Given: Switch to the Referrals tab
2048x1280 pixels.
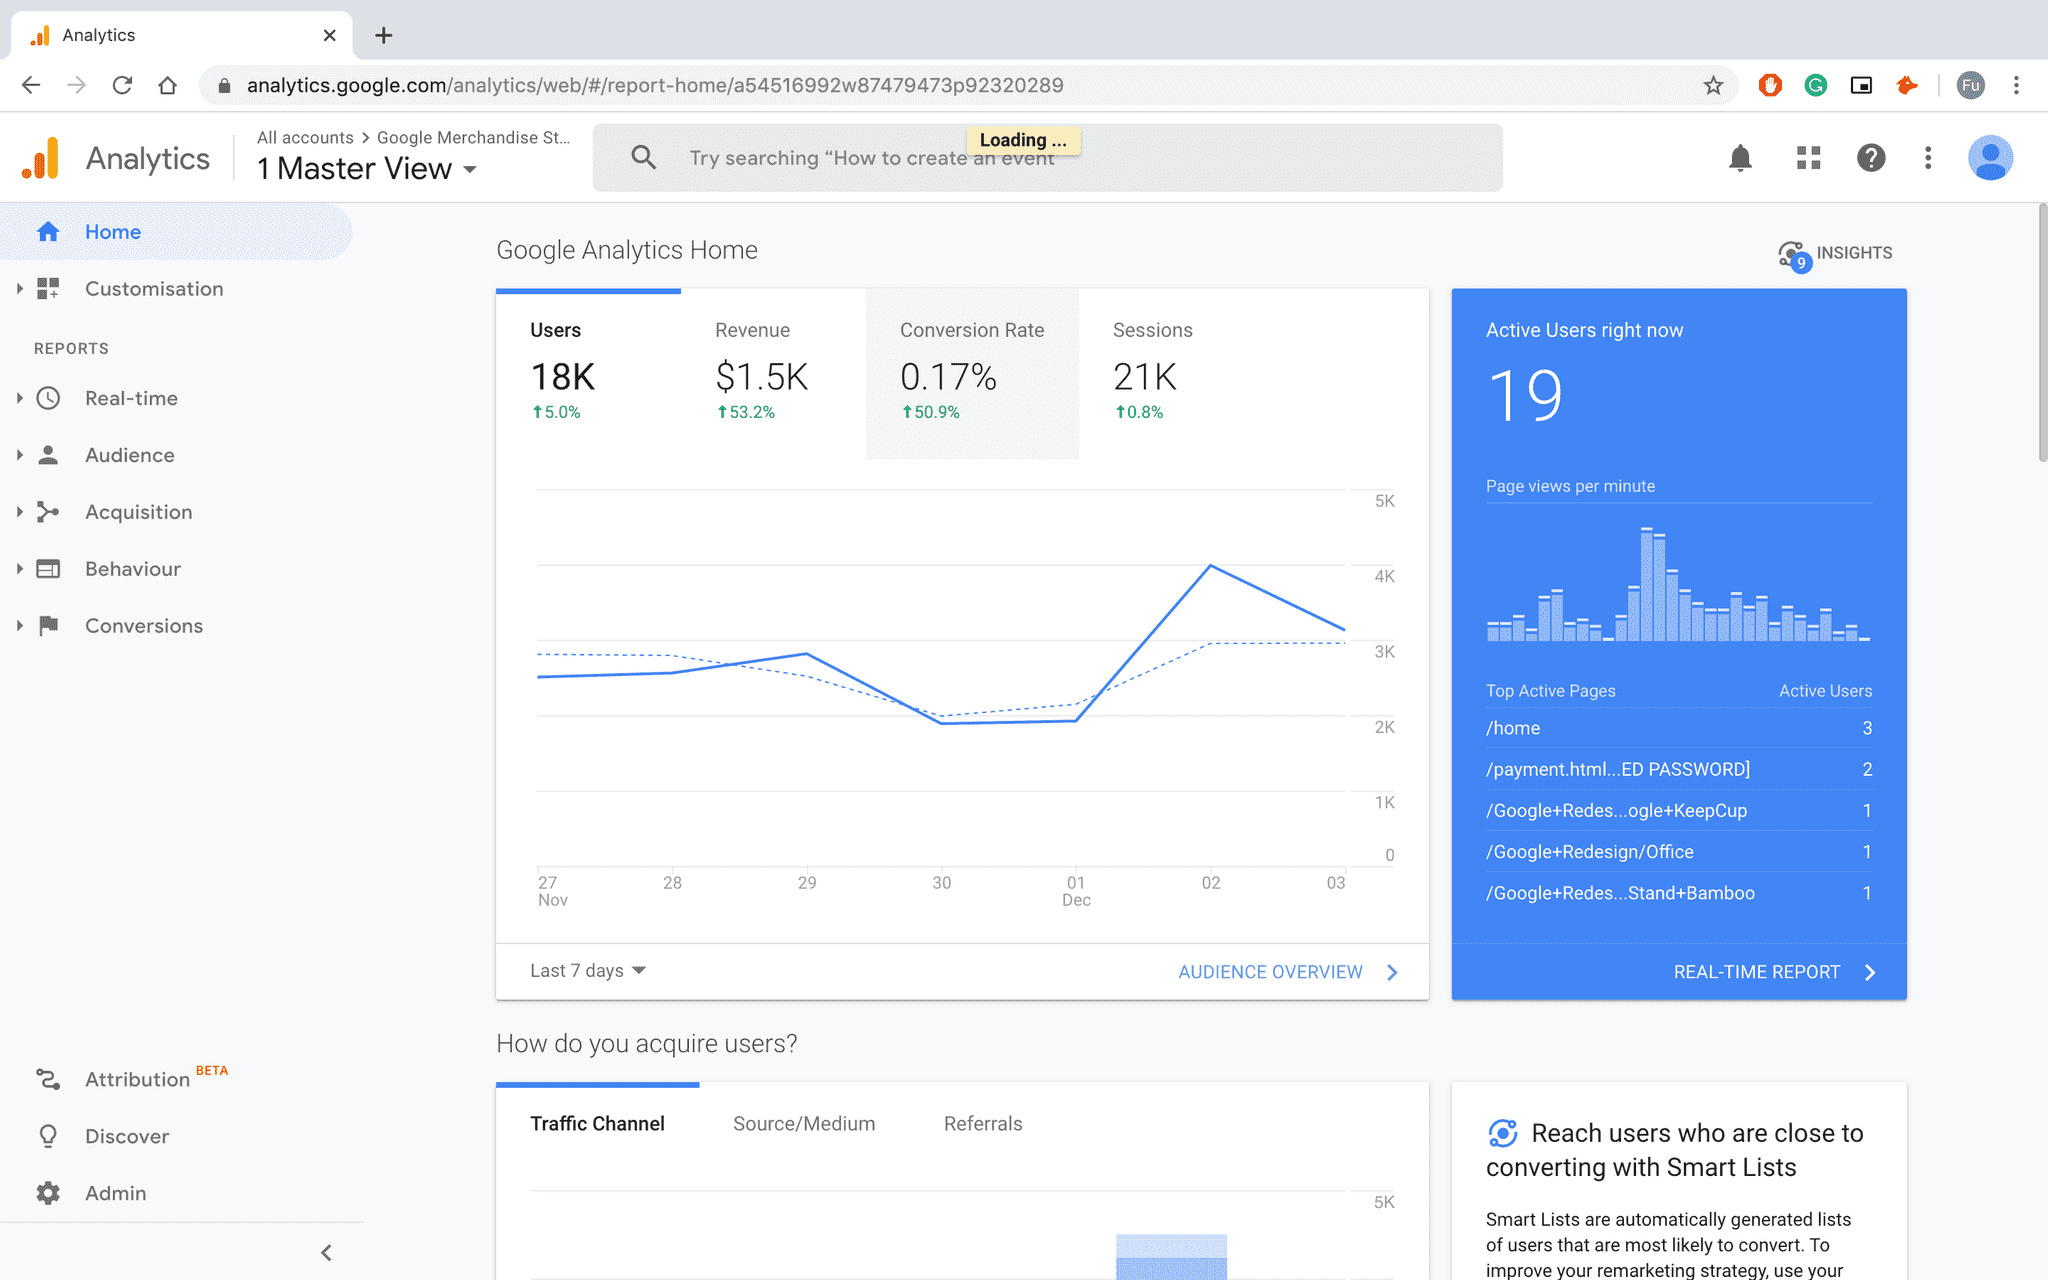Looking at the screenshot, I should [983, 1124].
